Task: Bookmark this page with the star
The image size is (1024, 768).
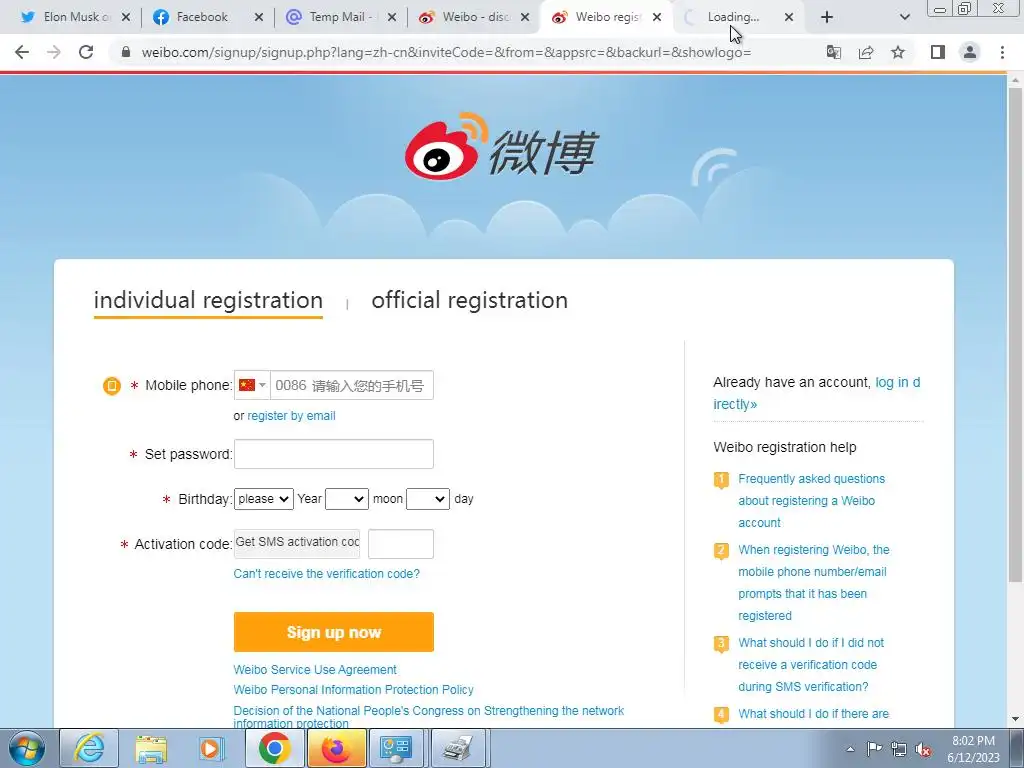Action: click(x=898, y=52)
